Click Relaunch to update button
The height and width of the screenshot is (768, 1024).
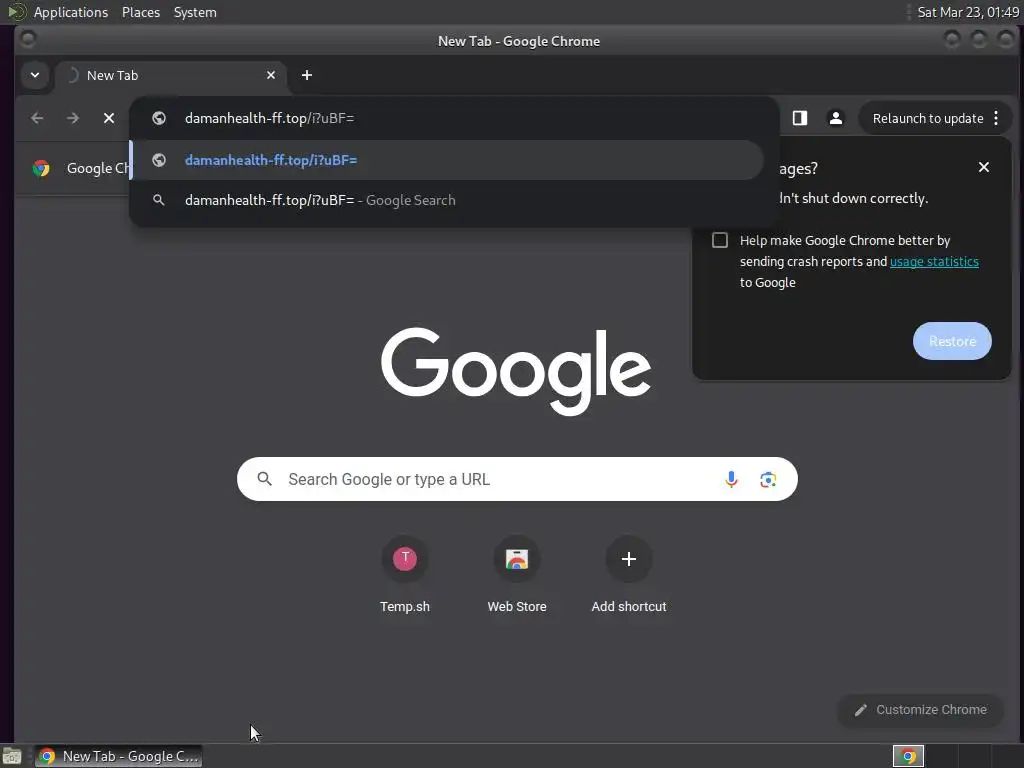coord(927,118)
